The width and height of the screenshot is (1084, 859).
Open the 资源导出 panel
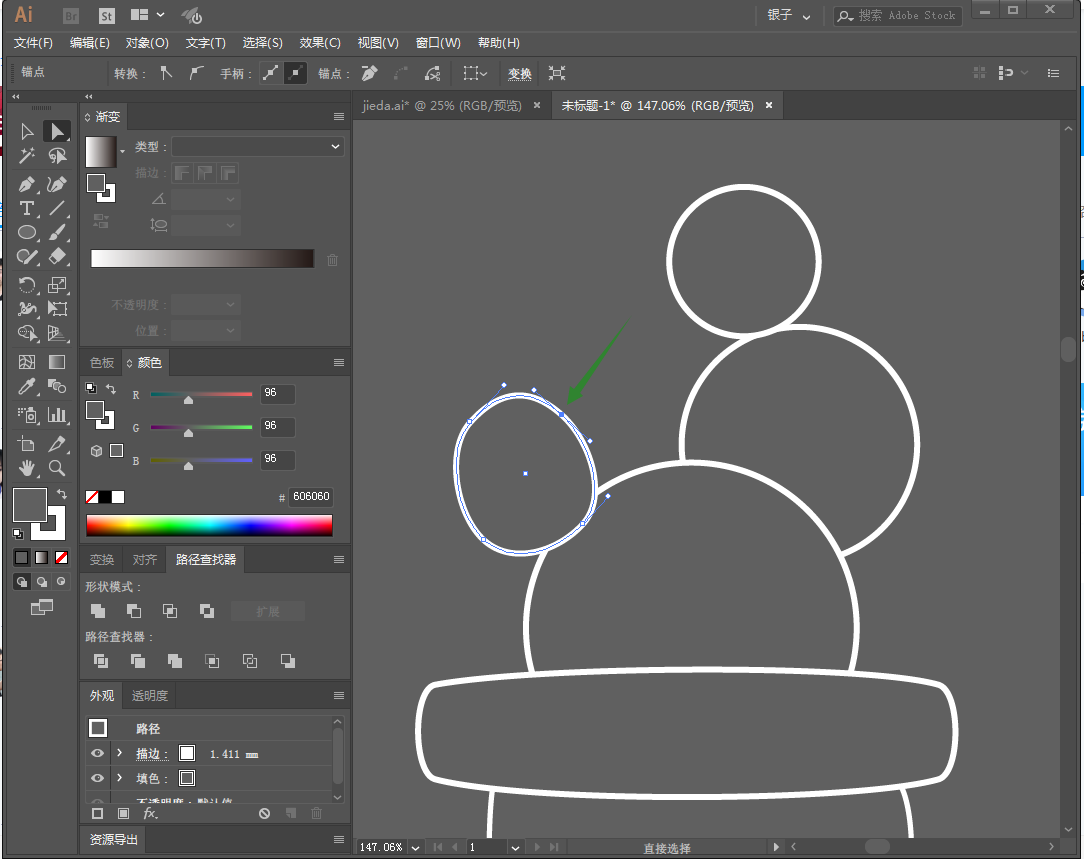114,840
